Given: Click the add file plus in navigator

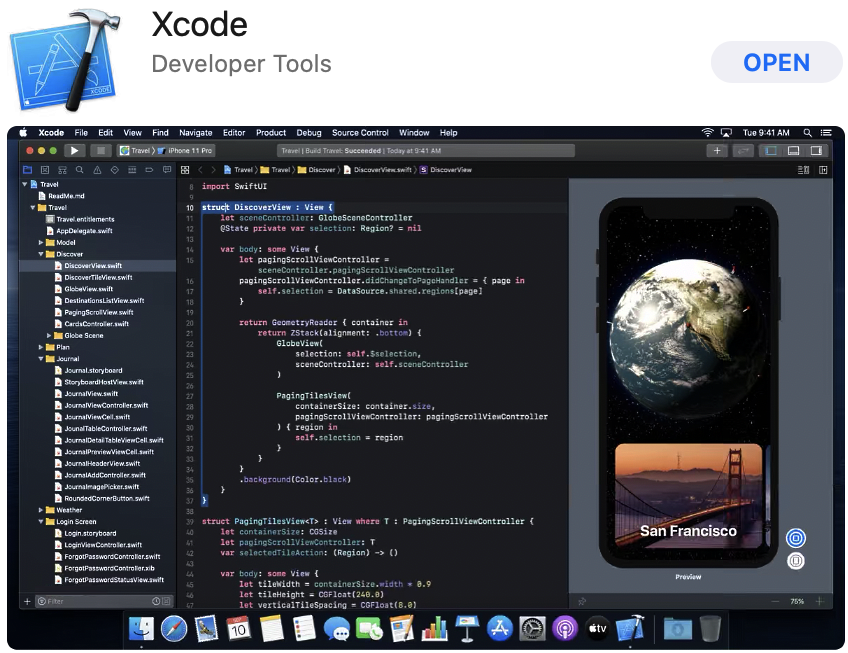Looking at the screenshot, I should click(27, 601).
